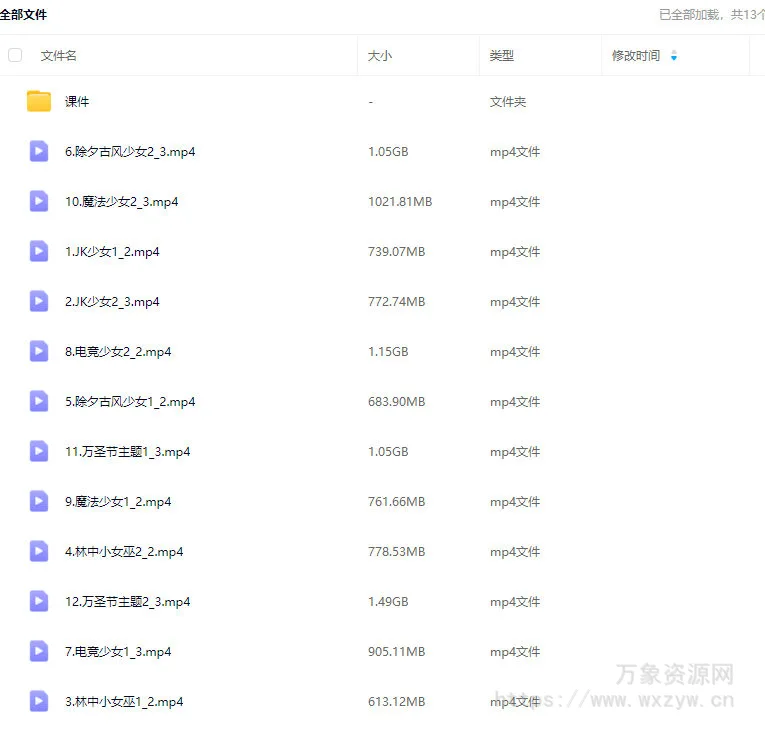Click video icon beside 10.魔法少女2_3.mp4
The height and width of the screenshot is (734, 765).
tap(39, 201)
